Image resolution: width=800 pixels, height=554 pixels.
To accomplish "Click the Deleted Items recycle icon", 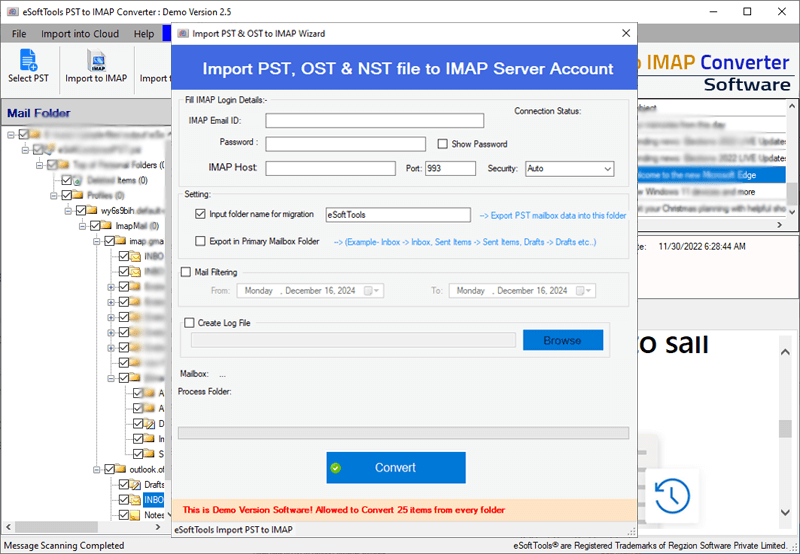I will tap(78, 180).
